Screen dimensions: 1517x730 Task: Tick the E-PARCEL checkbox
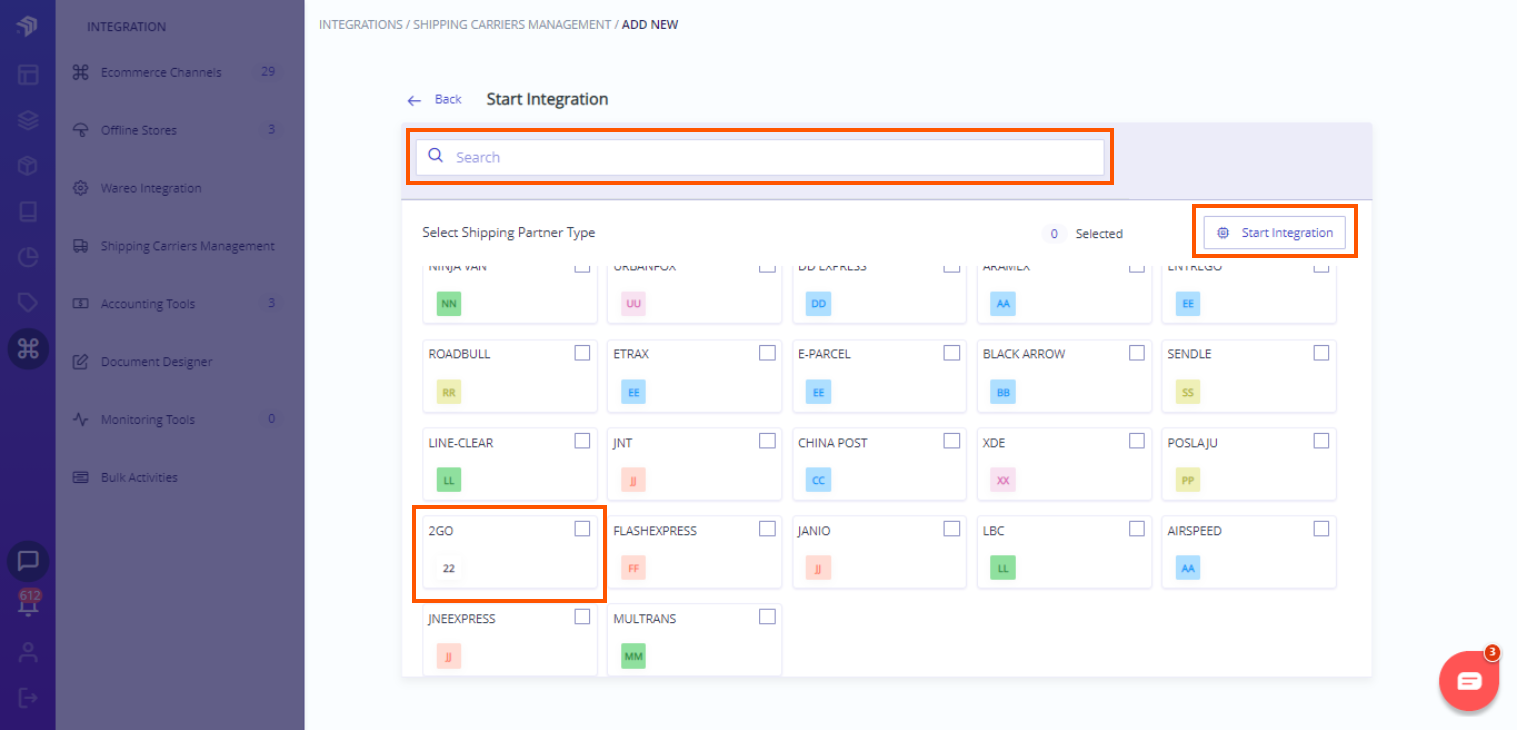(952, 353)
